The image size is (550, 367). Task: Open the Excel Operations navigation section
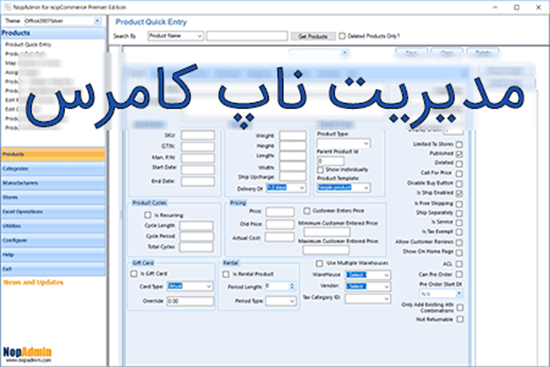tap(53, 212)
